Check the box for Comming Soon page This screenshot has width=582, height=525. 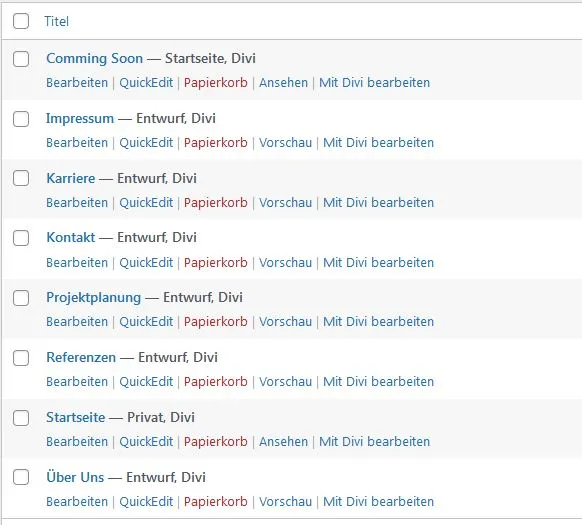(21, 59)
